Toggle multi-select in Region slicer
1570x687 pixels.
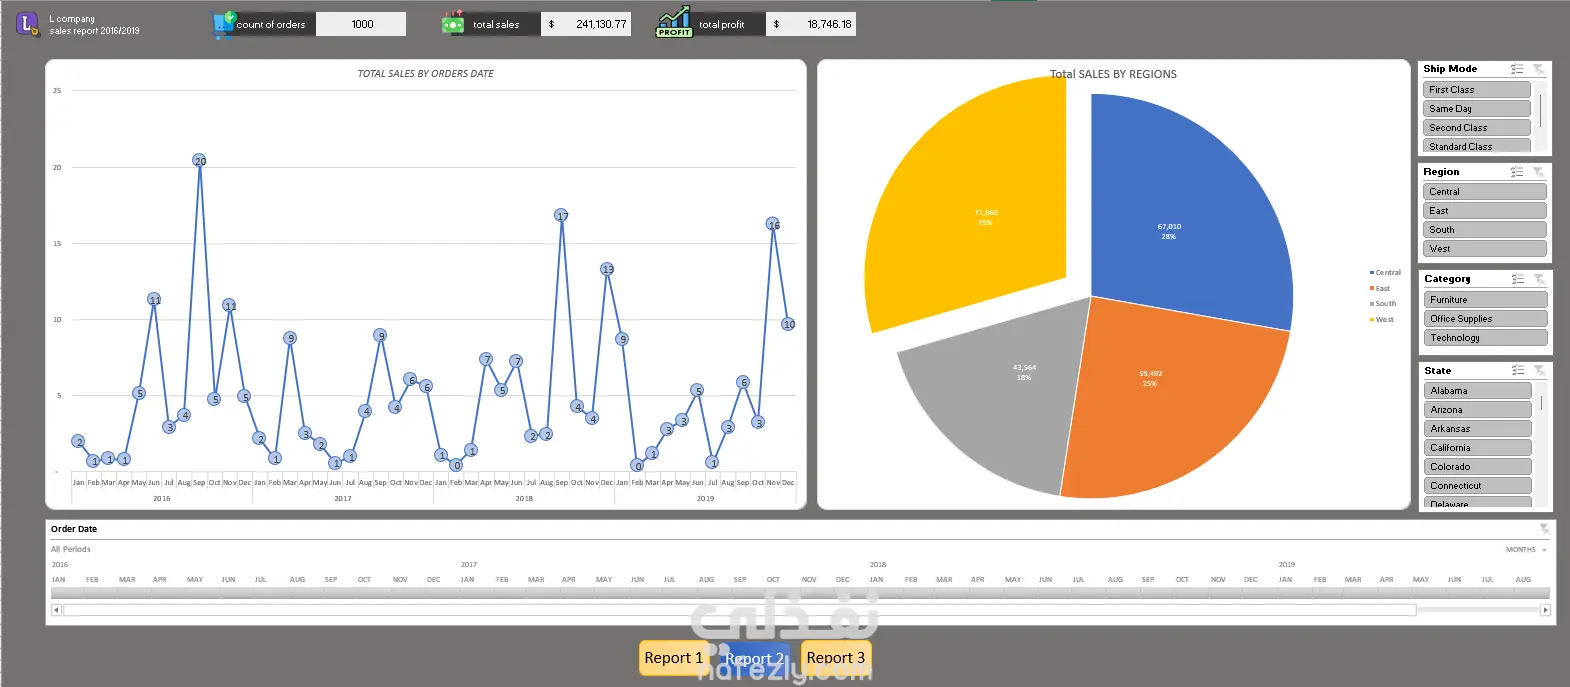pyautogui.click(x=1517, y=172)
